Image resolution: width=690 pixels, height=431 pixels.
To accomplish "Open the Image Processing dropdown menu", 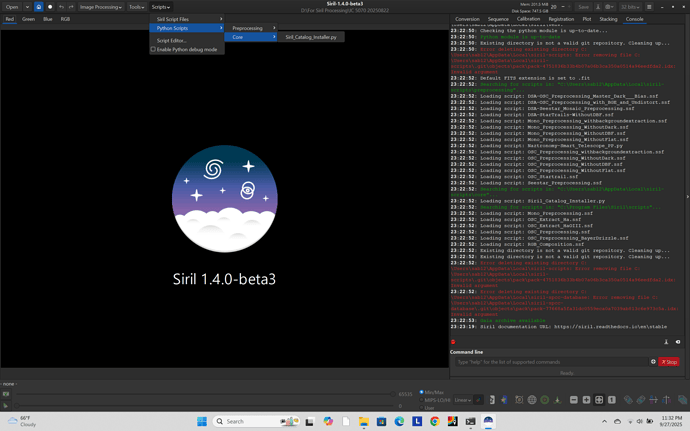I will (x=100, y=7).
